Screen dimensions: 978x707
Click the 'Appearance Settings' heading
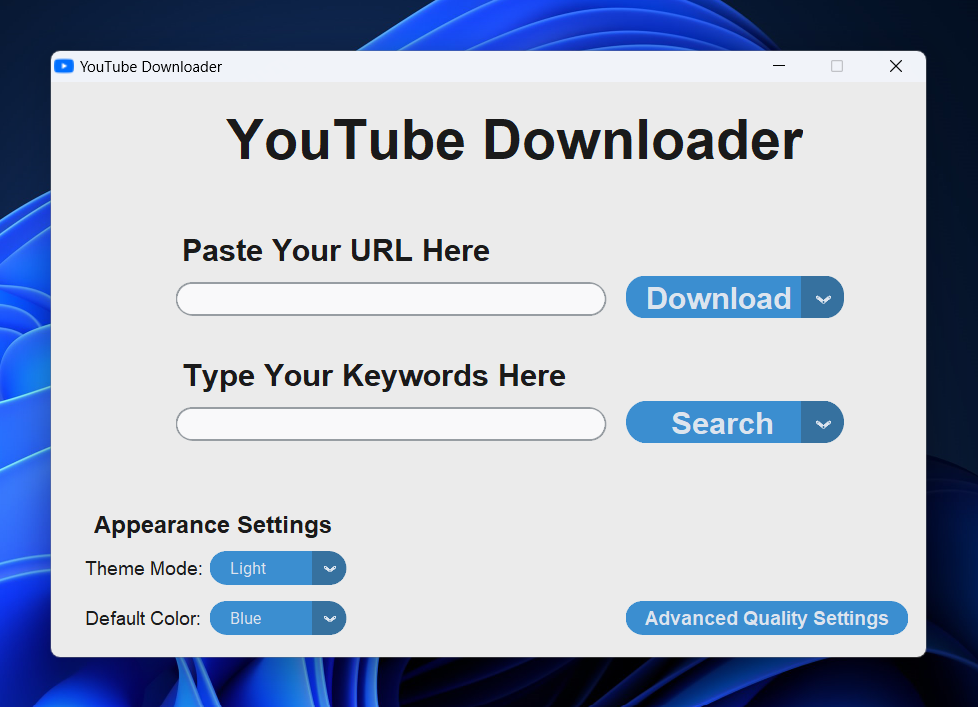click(213, 525)
